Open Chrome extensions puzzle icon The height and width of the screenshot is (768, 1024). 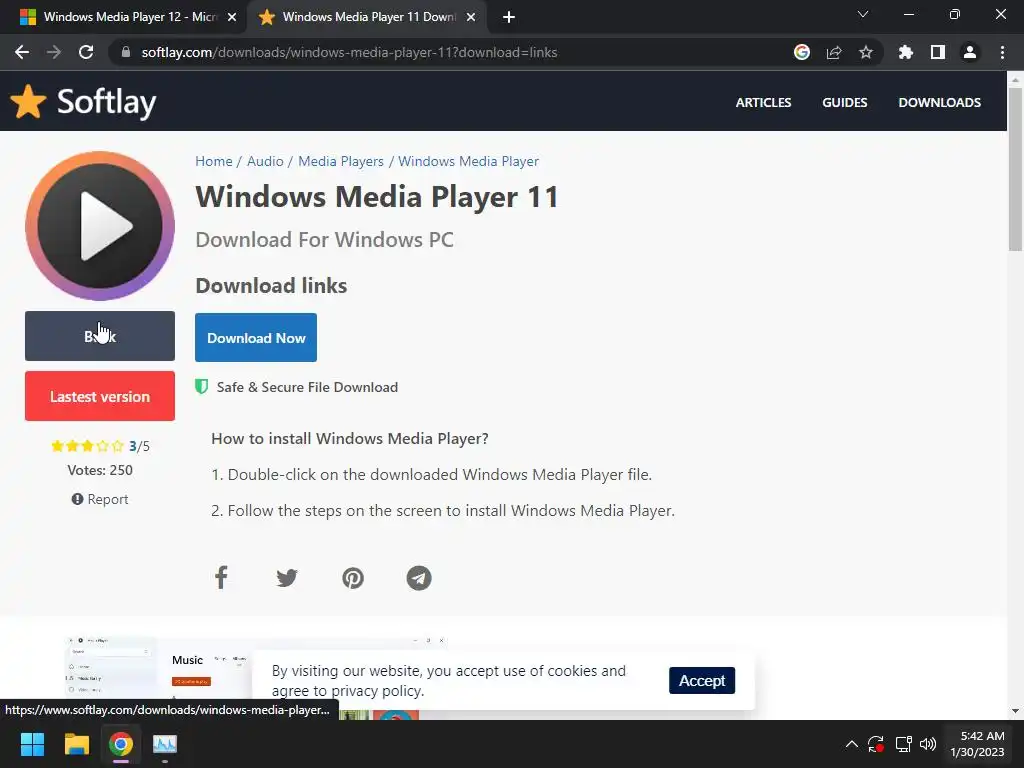(x=906, y=52)
